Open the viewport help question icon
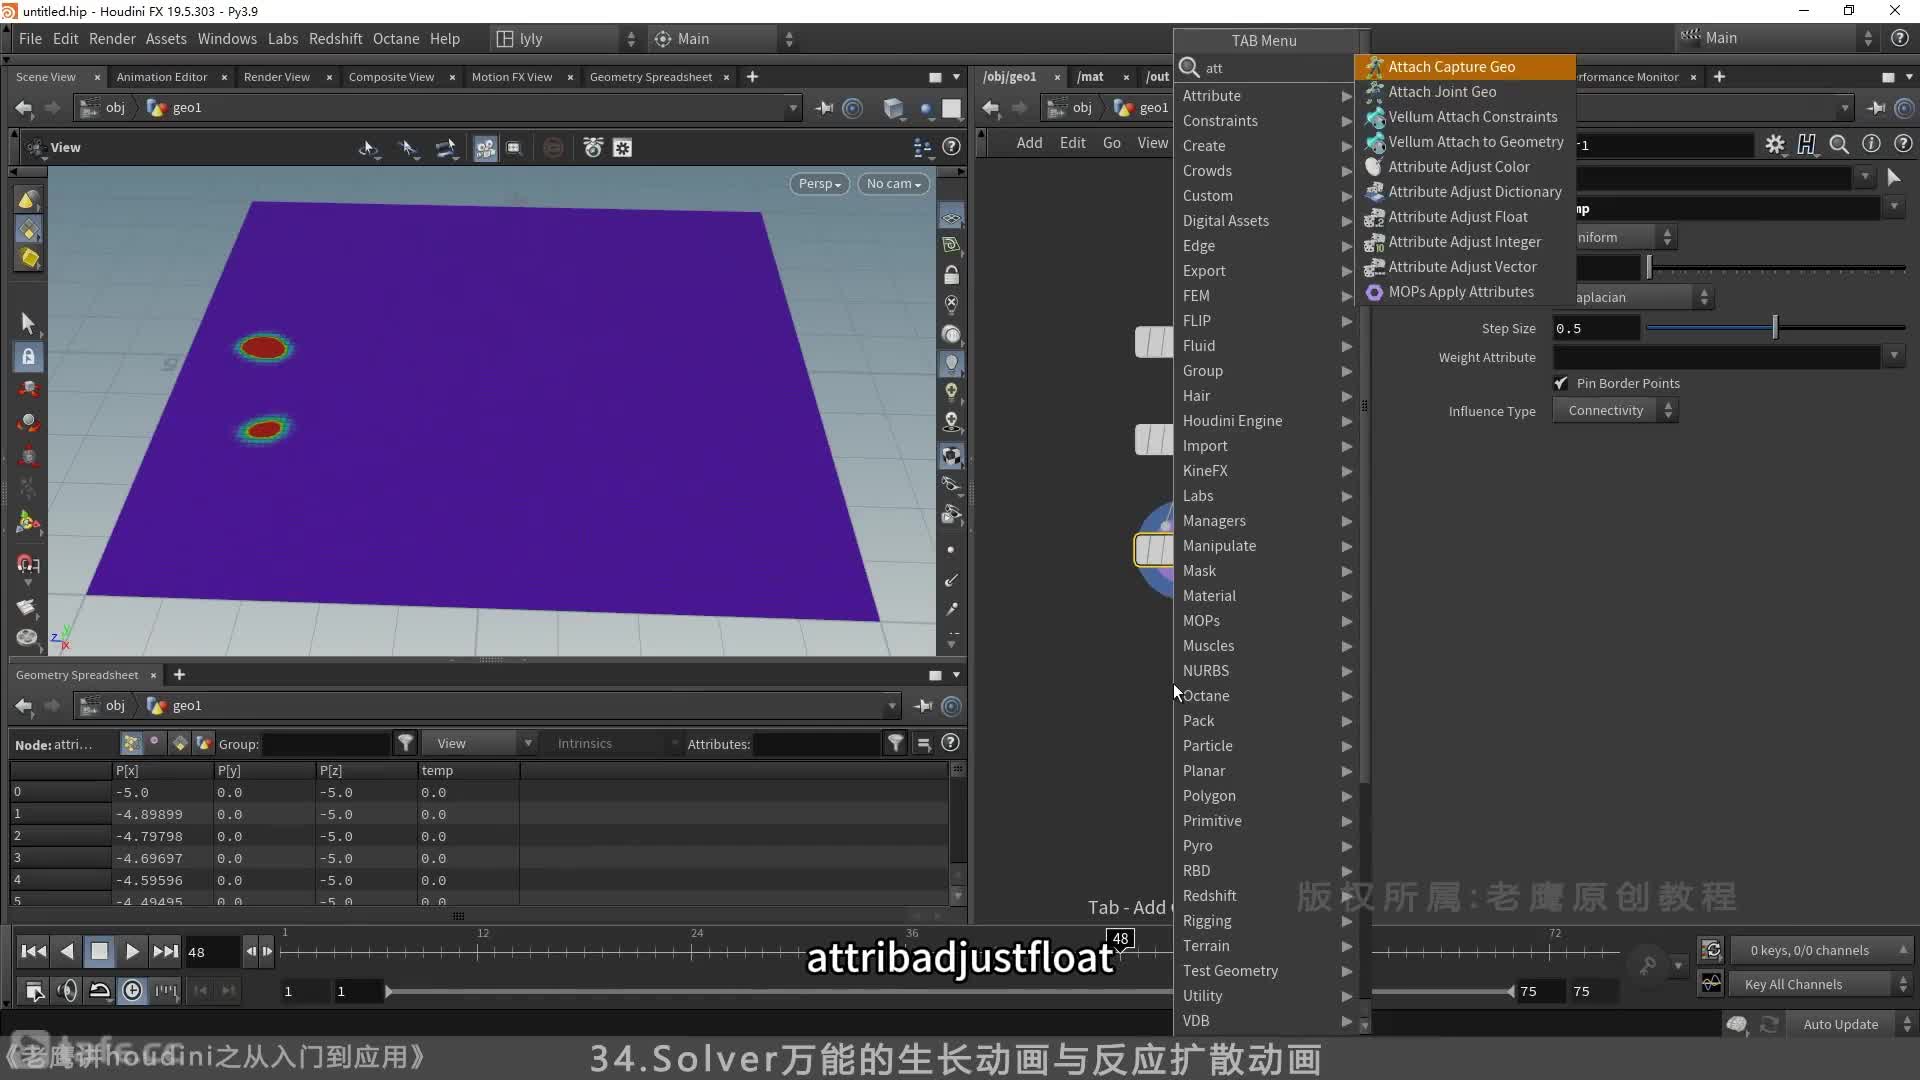This screenshot has width=1920, height=1080. (952, 147)
